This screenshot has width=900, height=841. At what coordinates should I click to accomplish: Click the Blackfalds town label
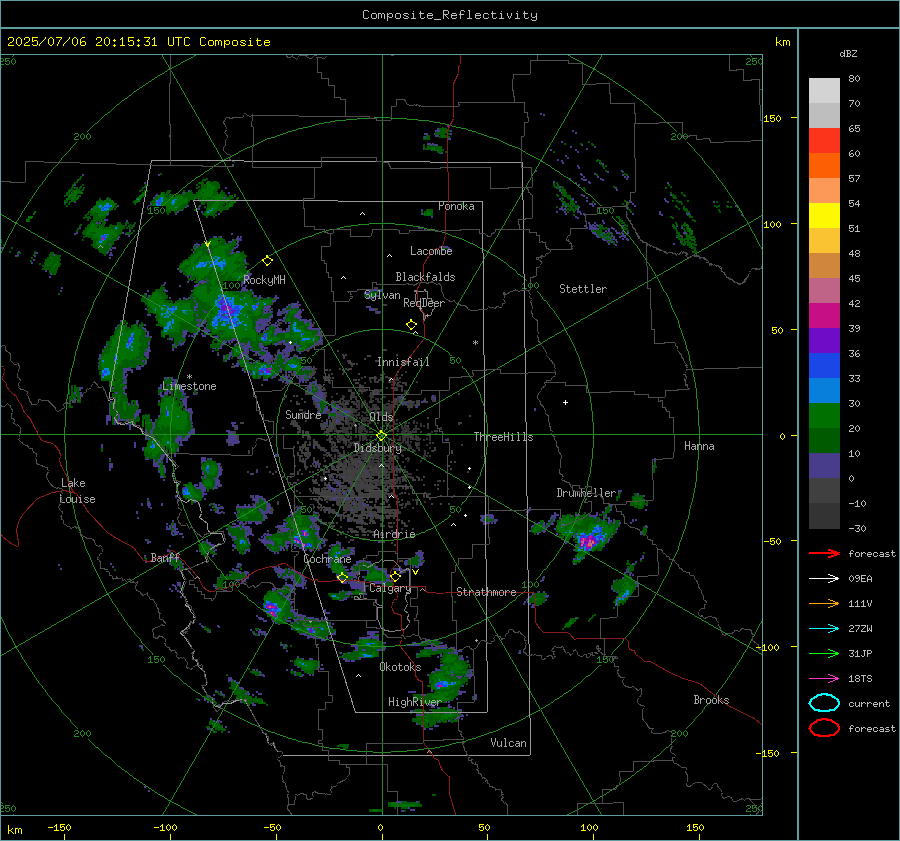(425, 277)
